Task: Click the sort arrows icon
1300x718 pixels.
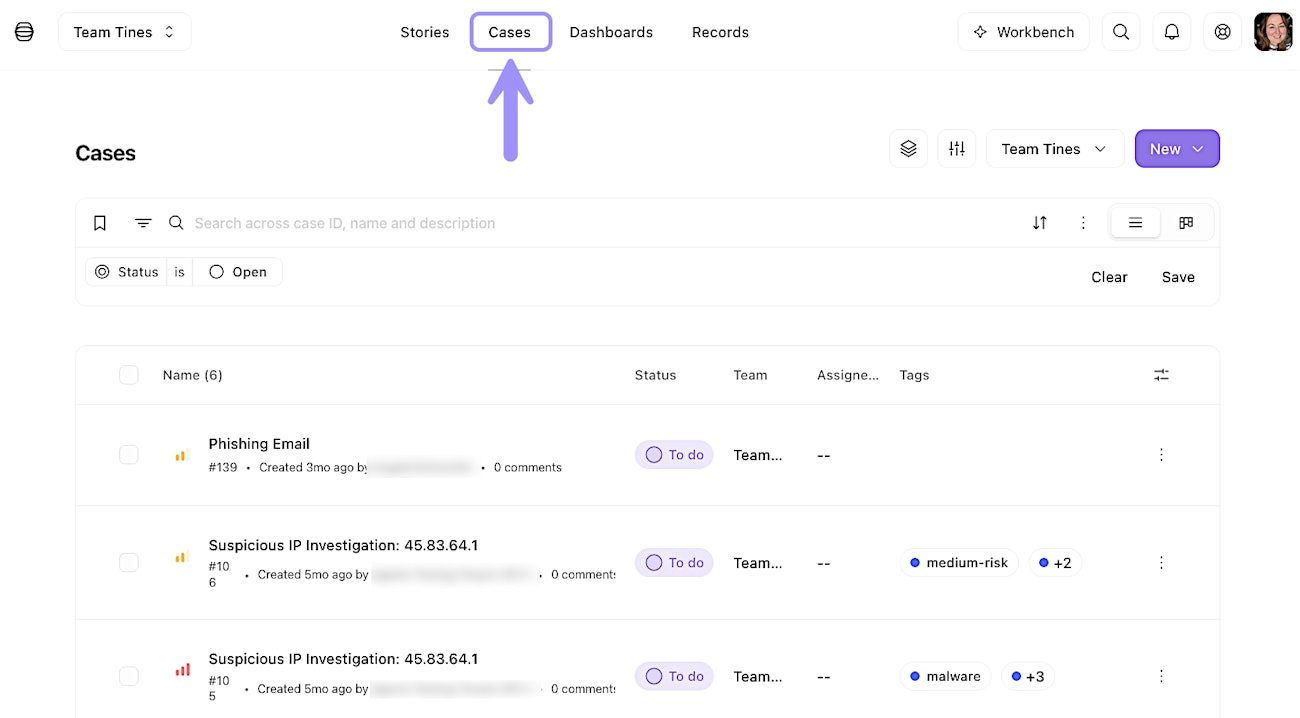Action: tap(1040, 223)
